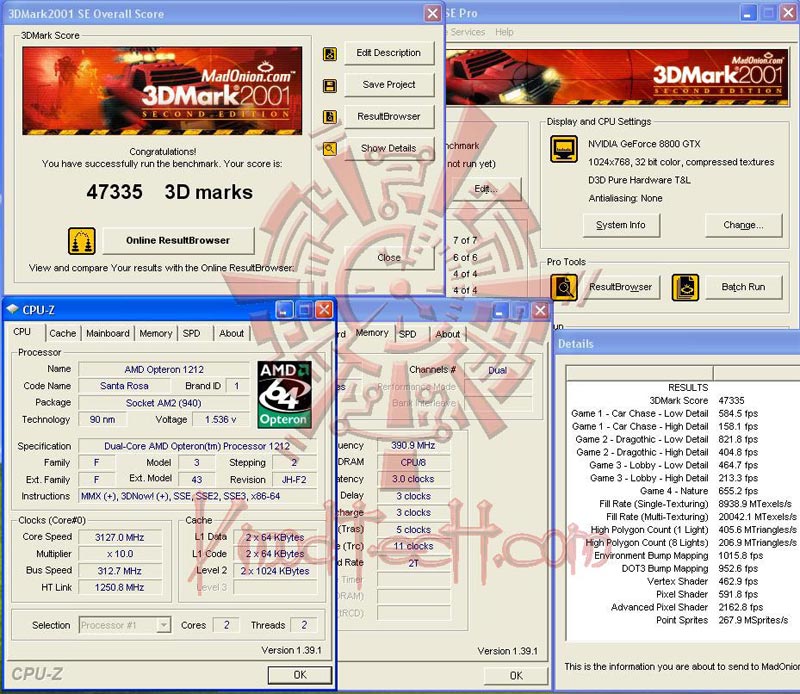Open the About tab in front CPU-Z

pyautogui.click(x=232, y=333)
